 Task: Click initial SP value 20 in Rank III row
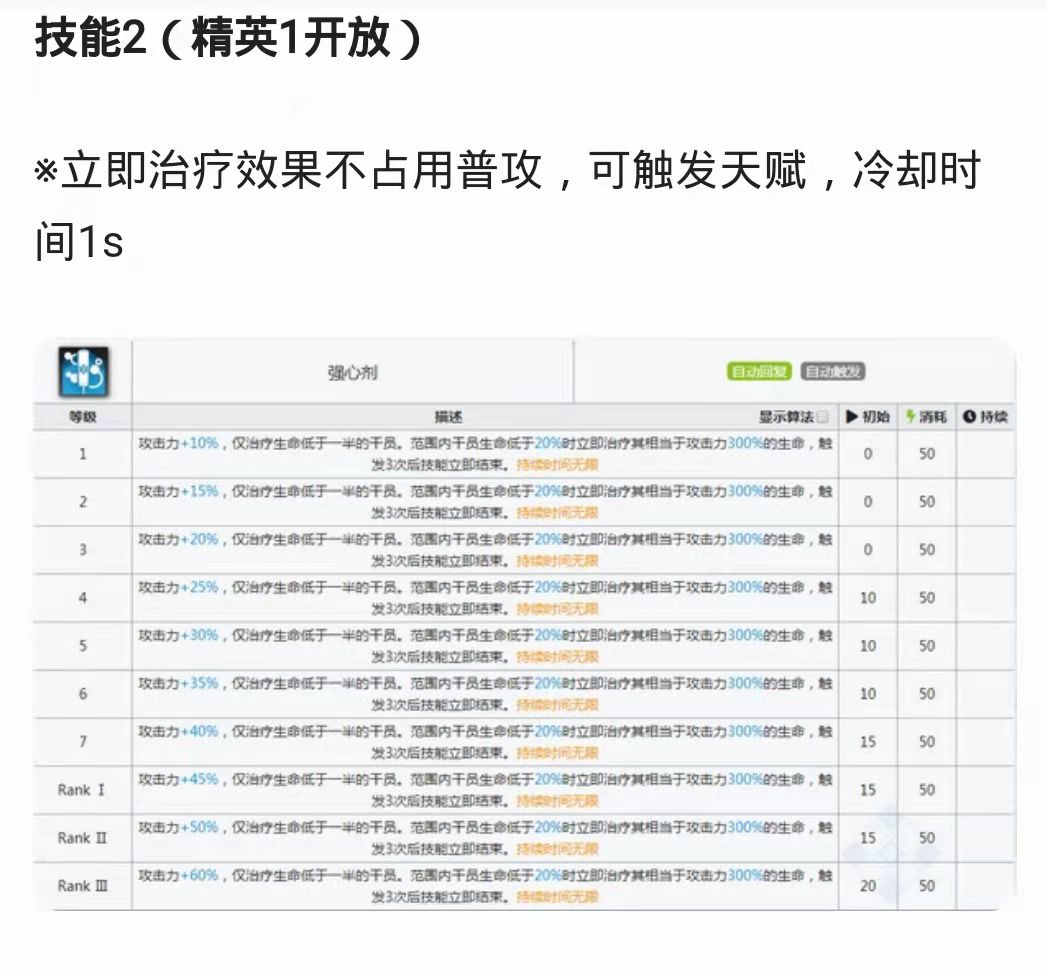tap(868, 886)
